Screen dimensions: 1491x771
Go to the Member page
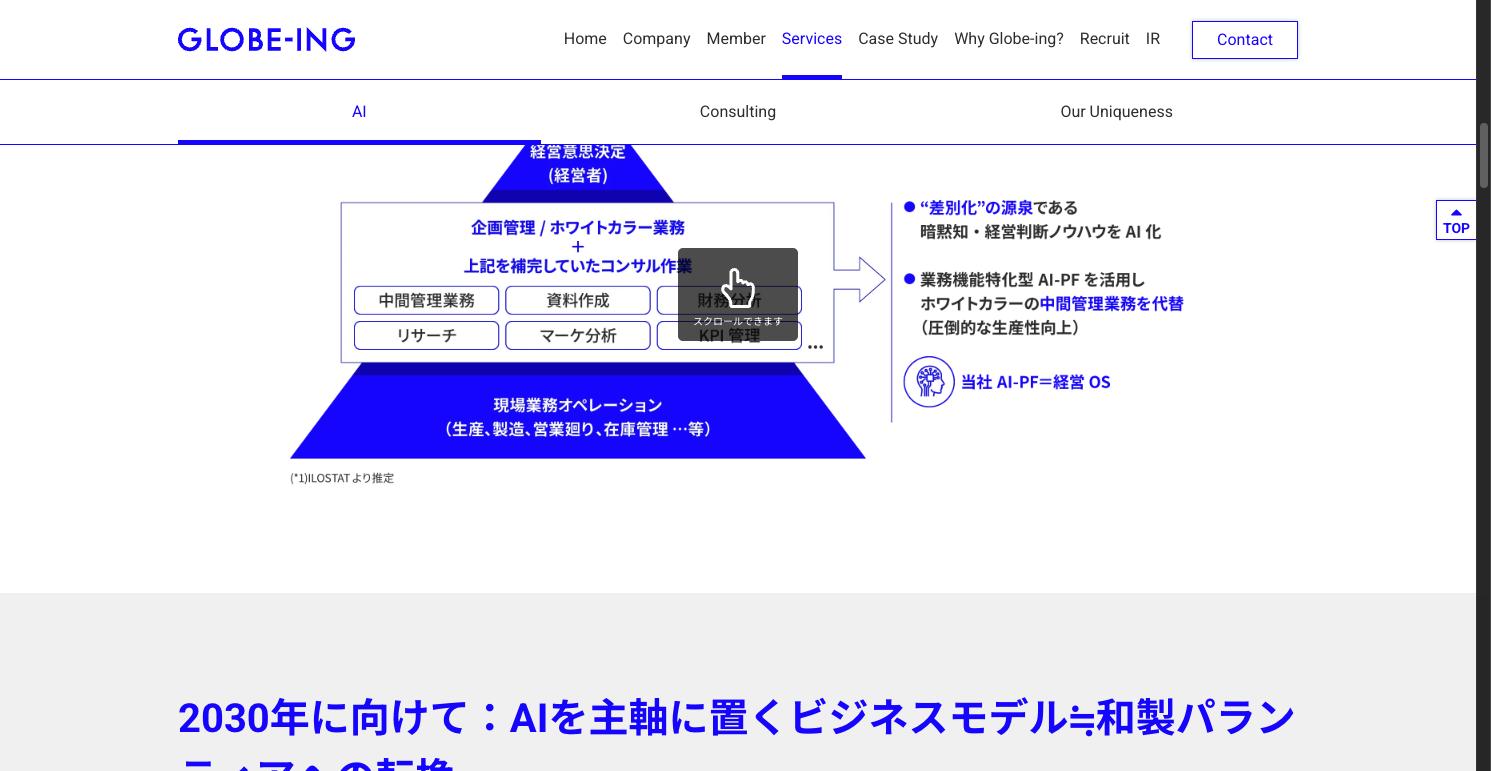coord(736,39)
